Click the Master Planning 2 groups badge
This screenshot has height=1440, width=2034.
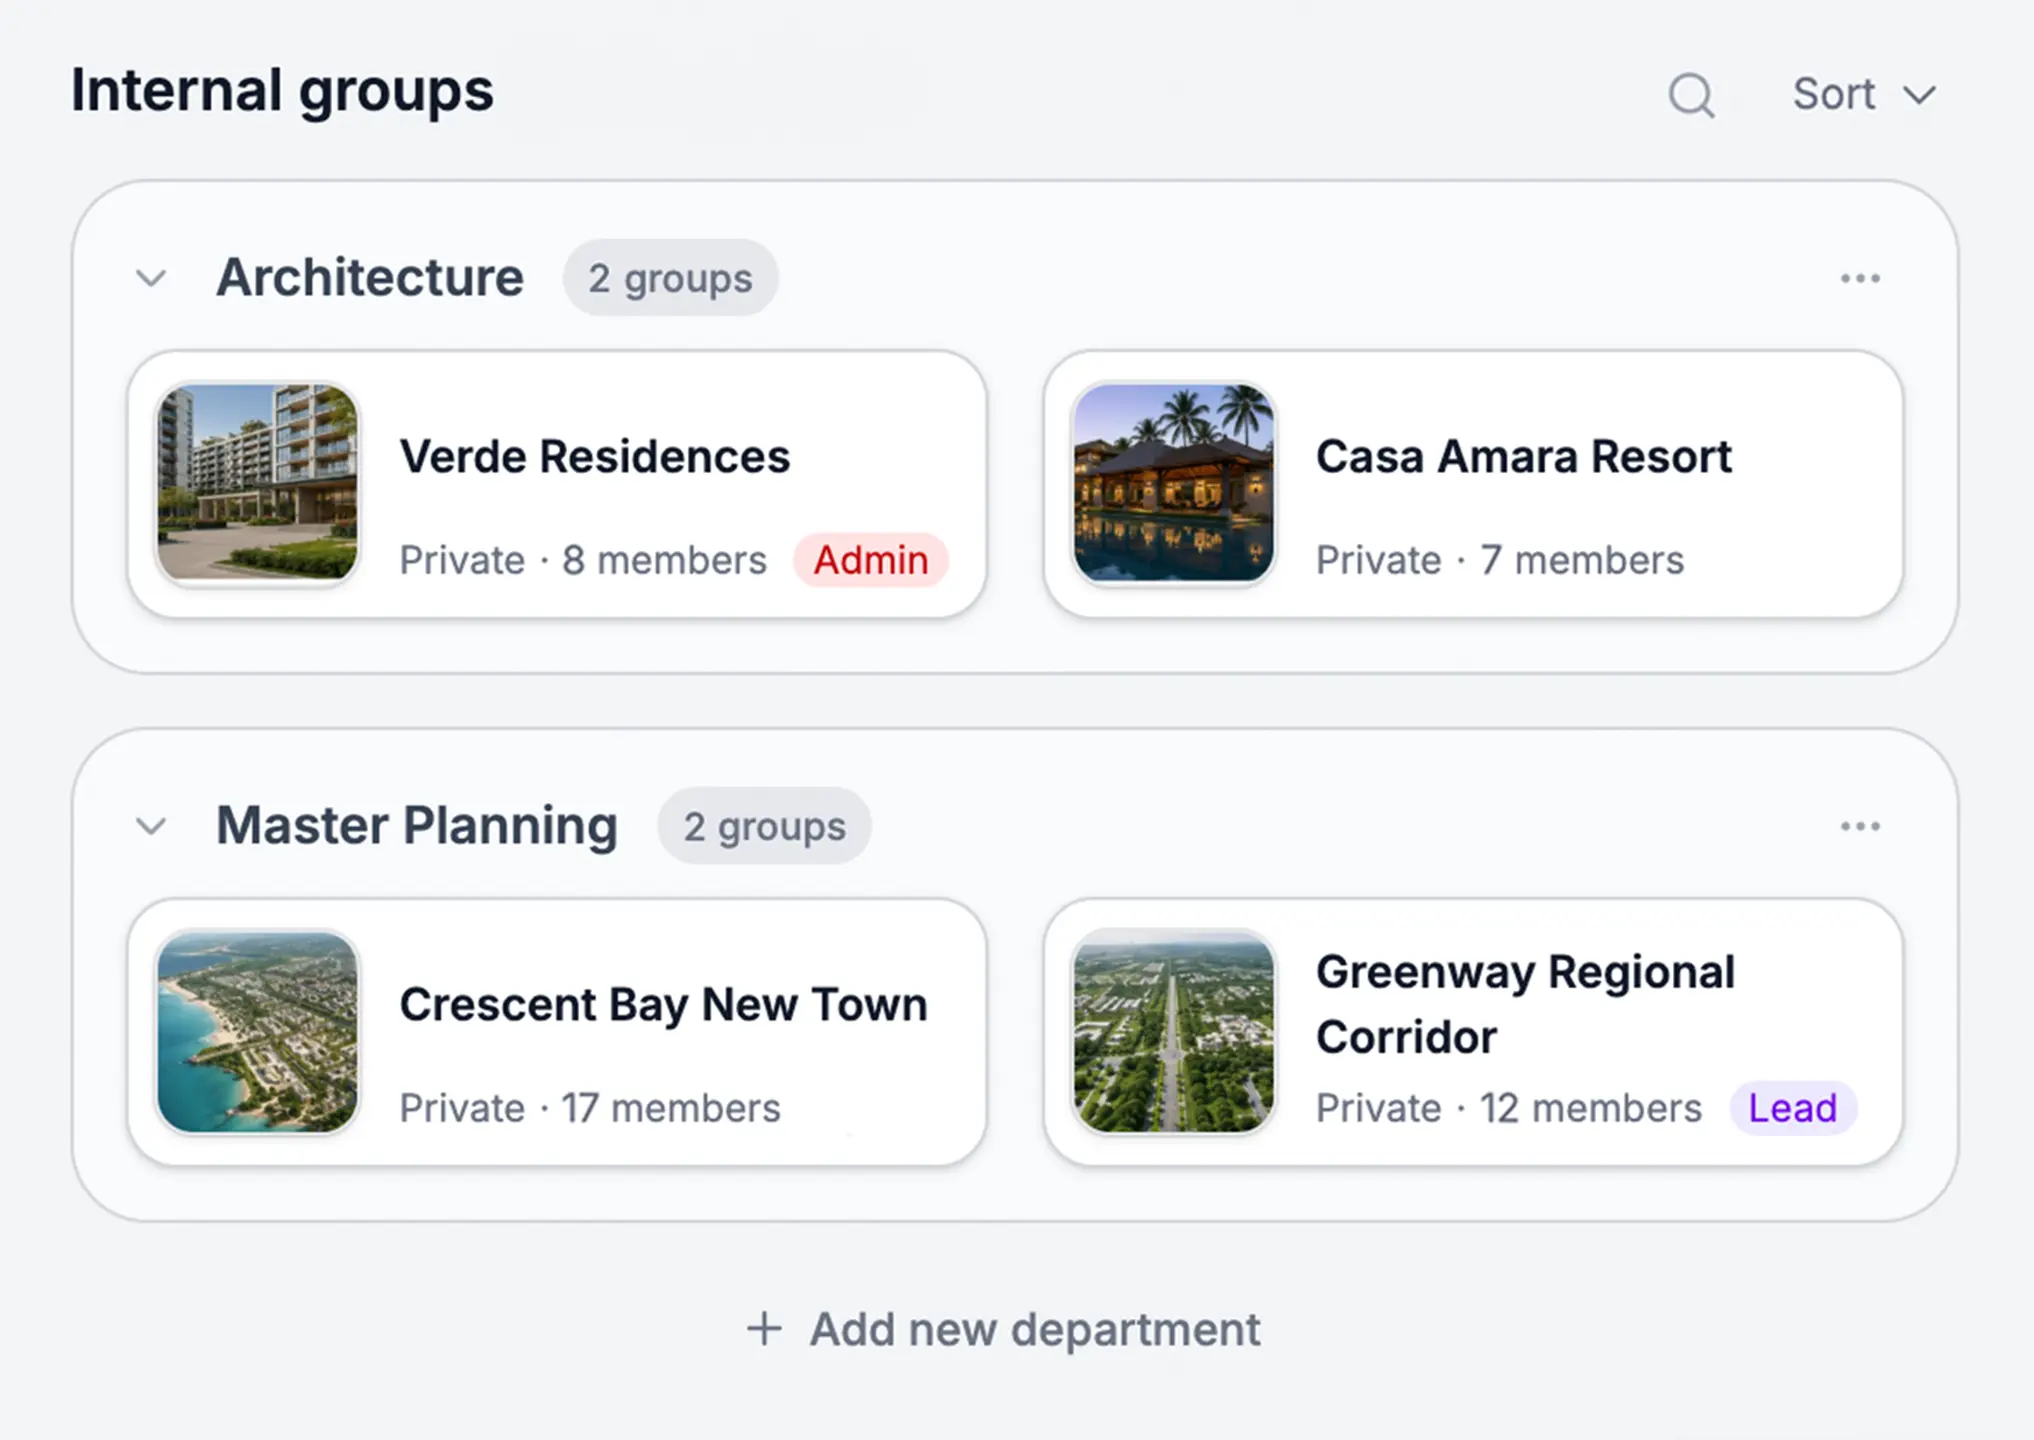pos(764,826)
